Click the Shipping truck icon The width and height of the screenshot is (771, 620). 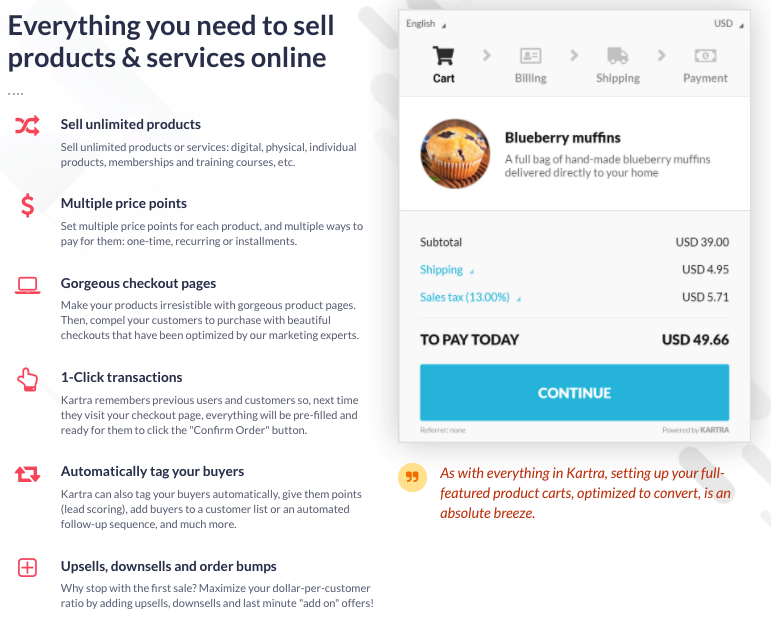[x=618, y=56]
